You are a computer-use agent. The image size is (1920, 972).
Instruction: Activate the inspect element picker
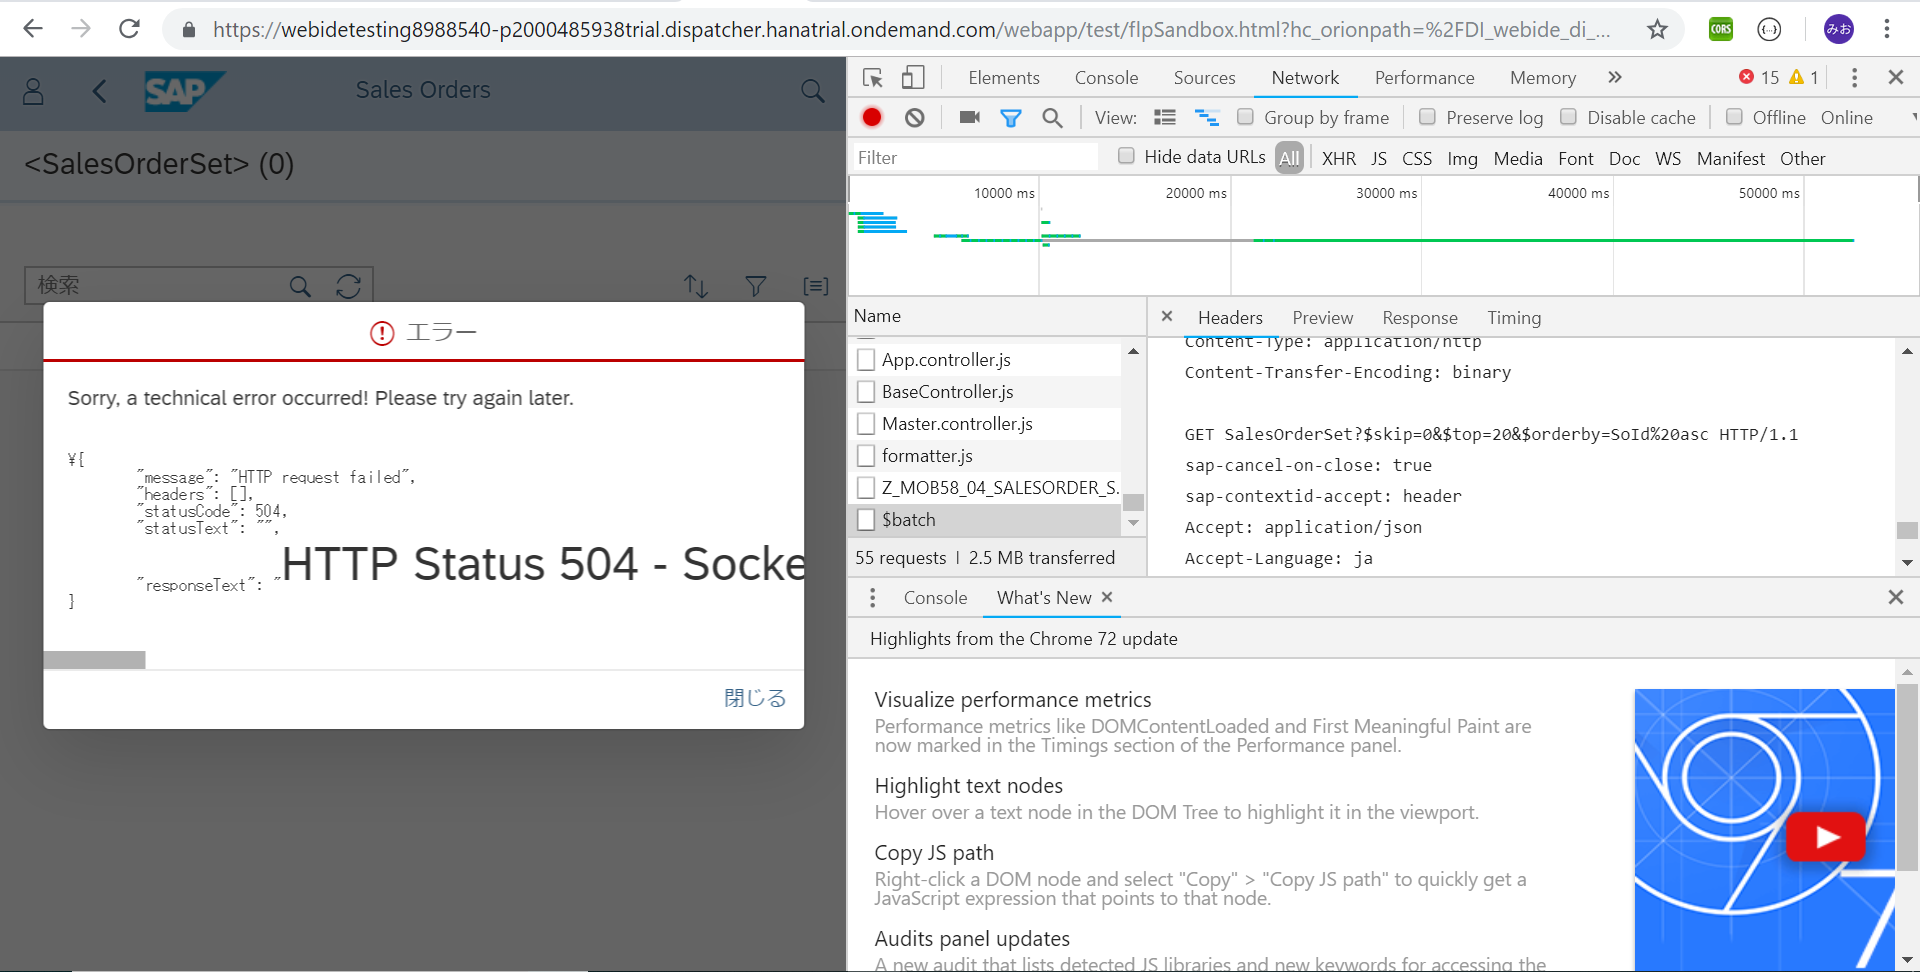click(873, 78)
